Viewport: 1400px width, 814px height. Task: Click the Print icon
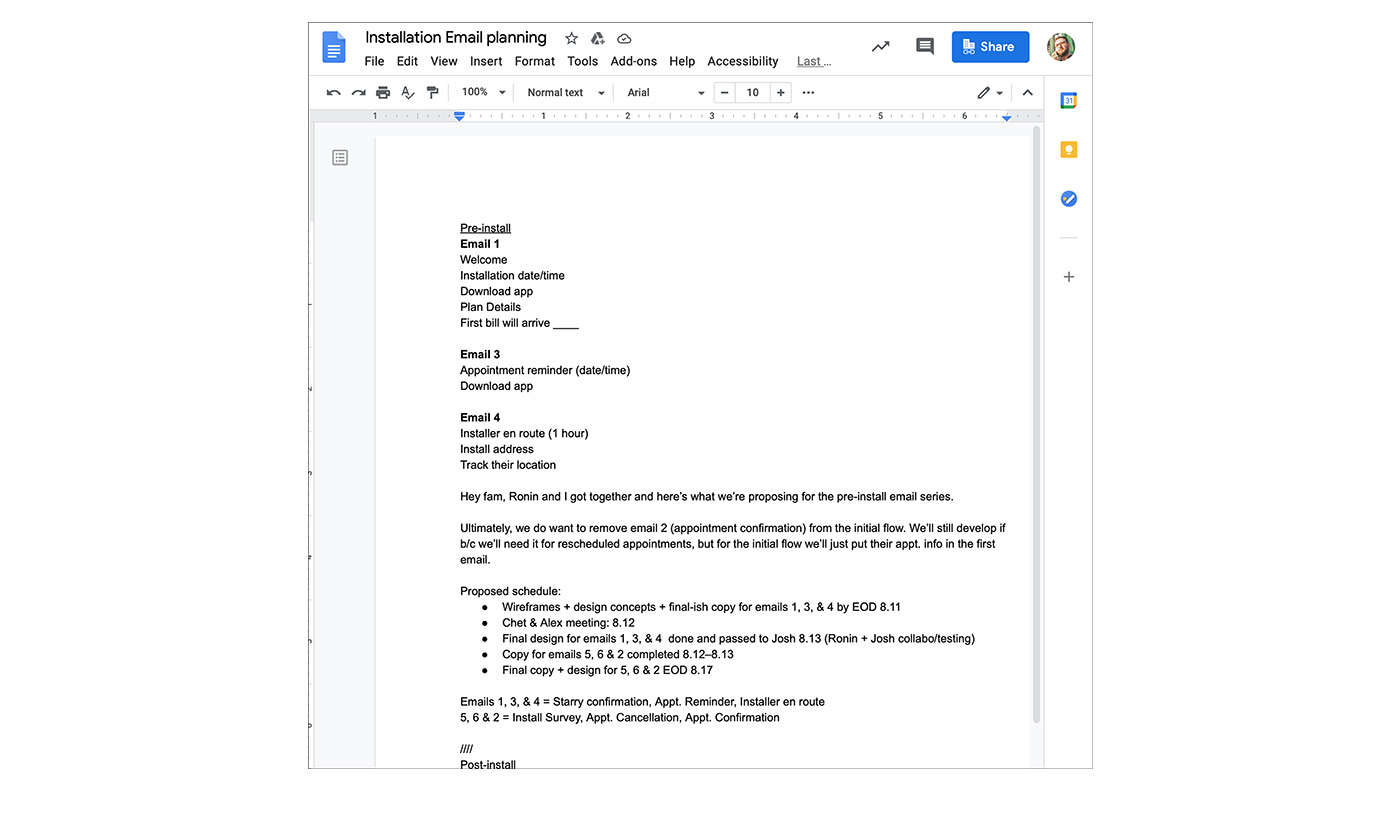coord(383,93)
